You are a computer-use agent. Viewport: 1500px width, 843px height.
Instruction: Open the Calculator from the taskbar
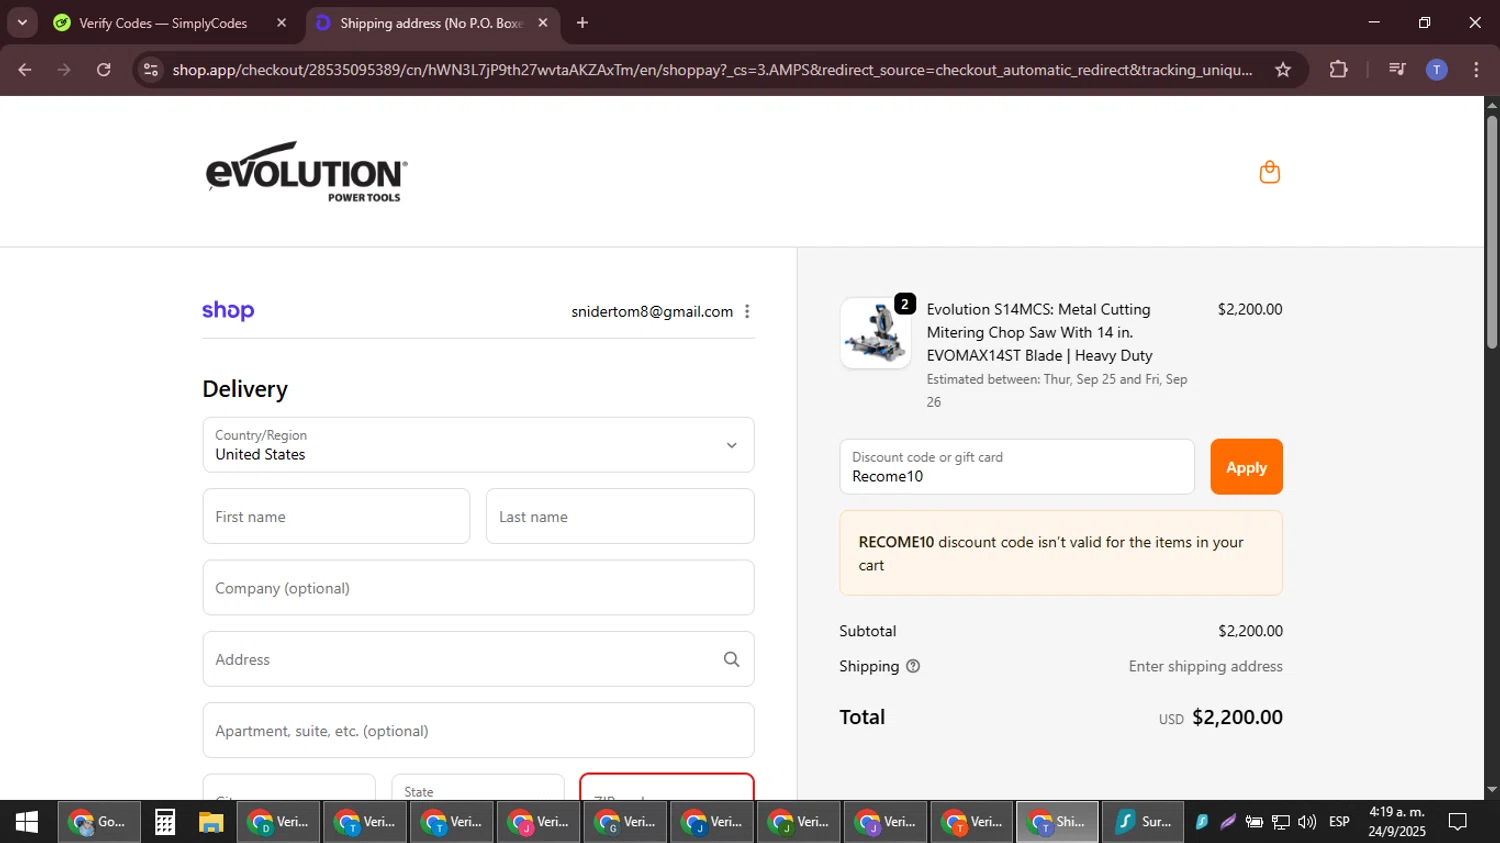pos(165,822)
